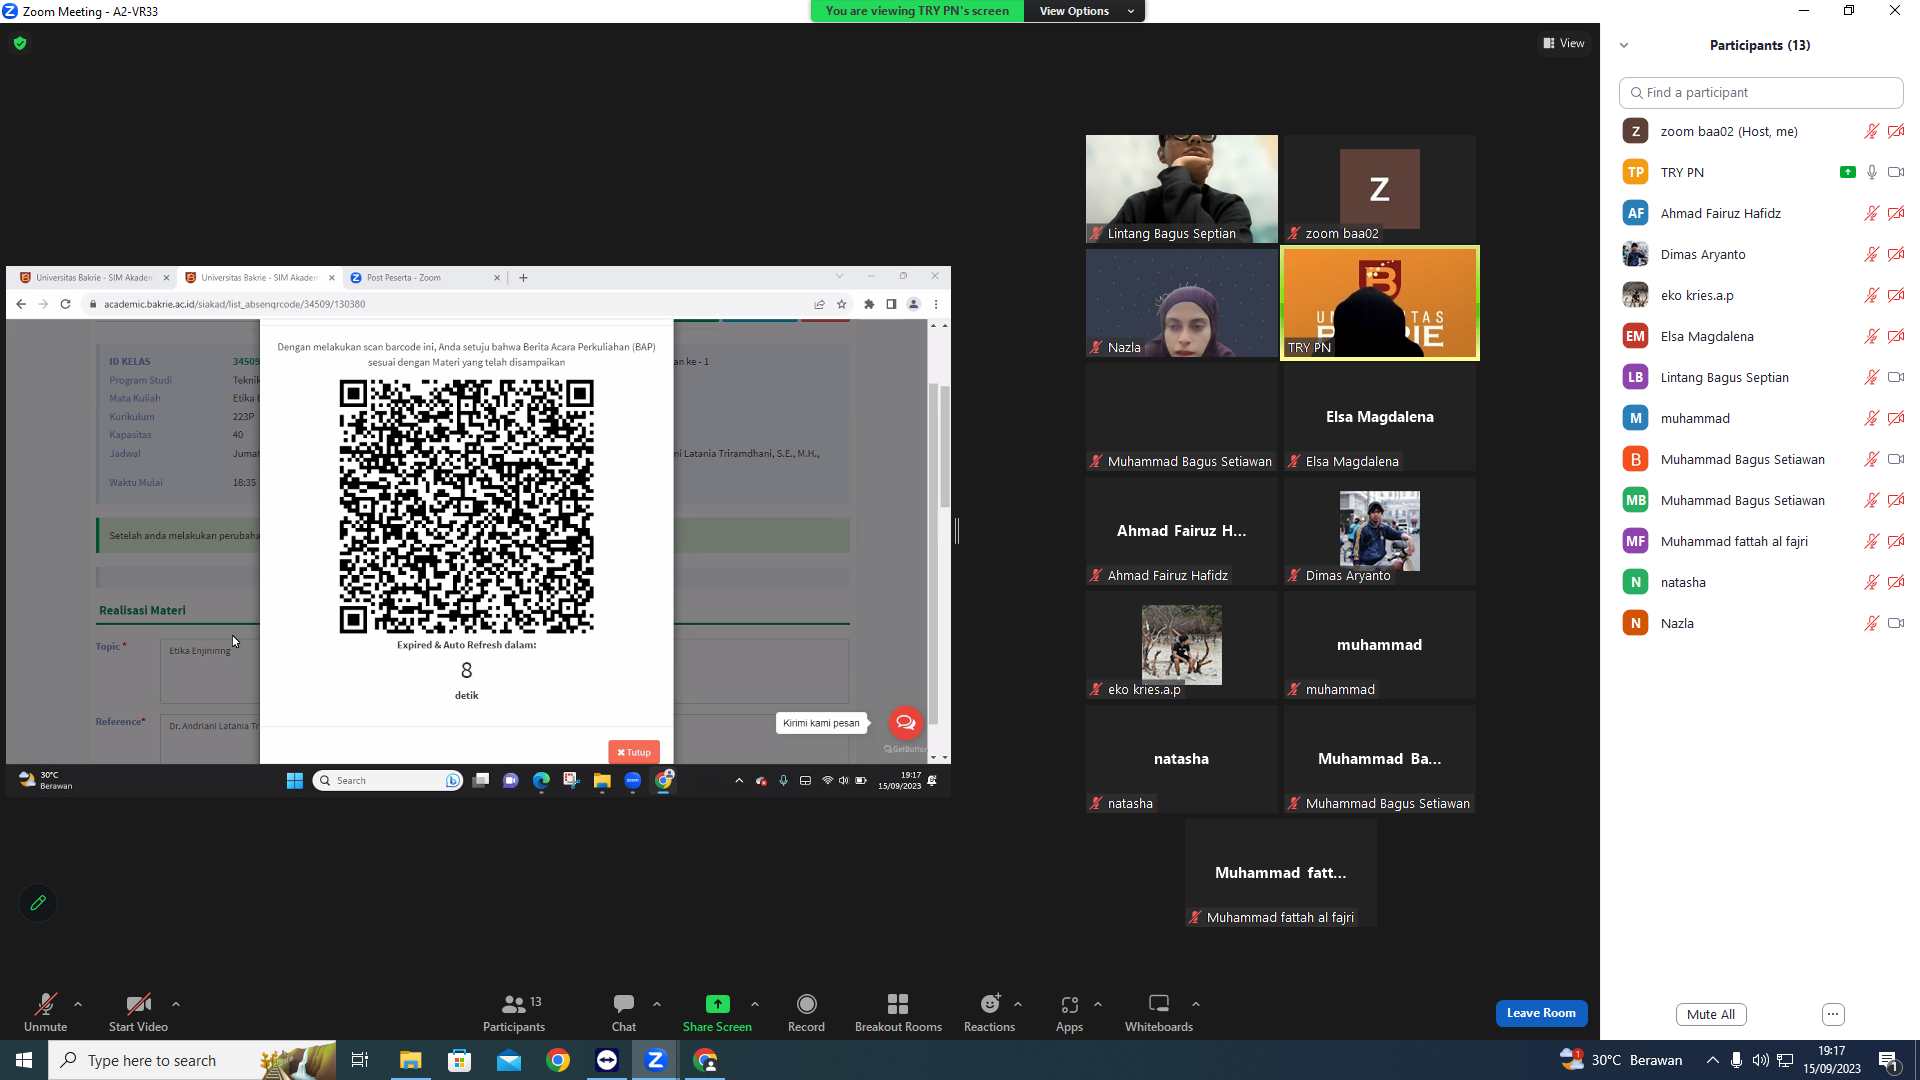Open the Chat button
Viewport: 1920px width, 1080px height.
coord(624,1012)
